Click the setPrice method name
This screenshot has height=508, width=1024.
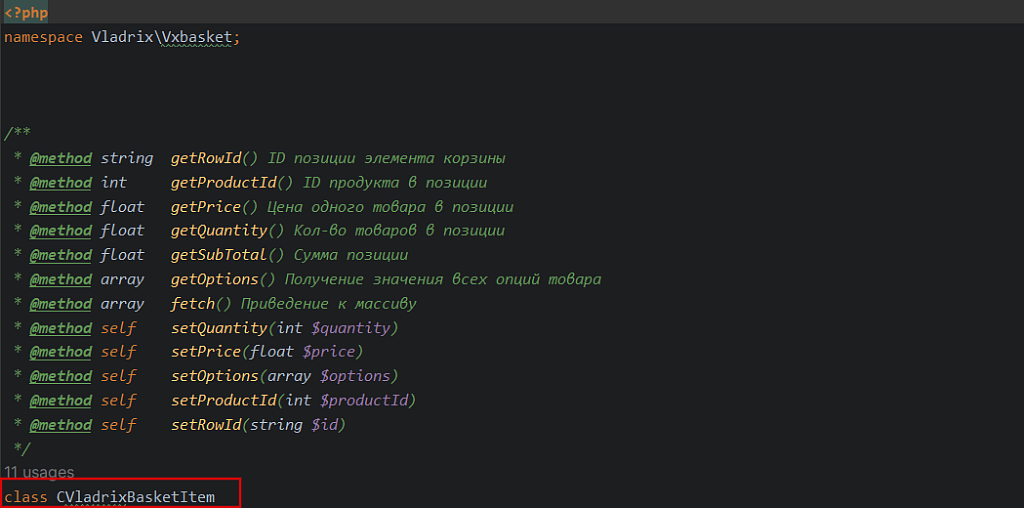tap(206, 352)
